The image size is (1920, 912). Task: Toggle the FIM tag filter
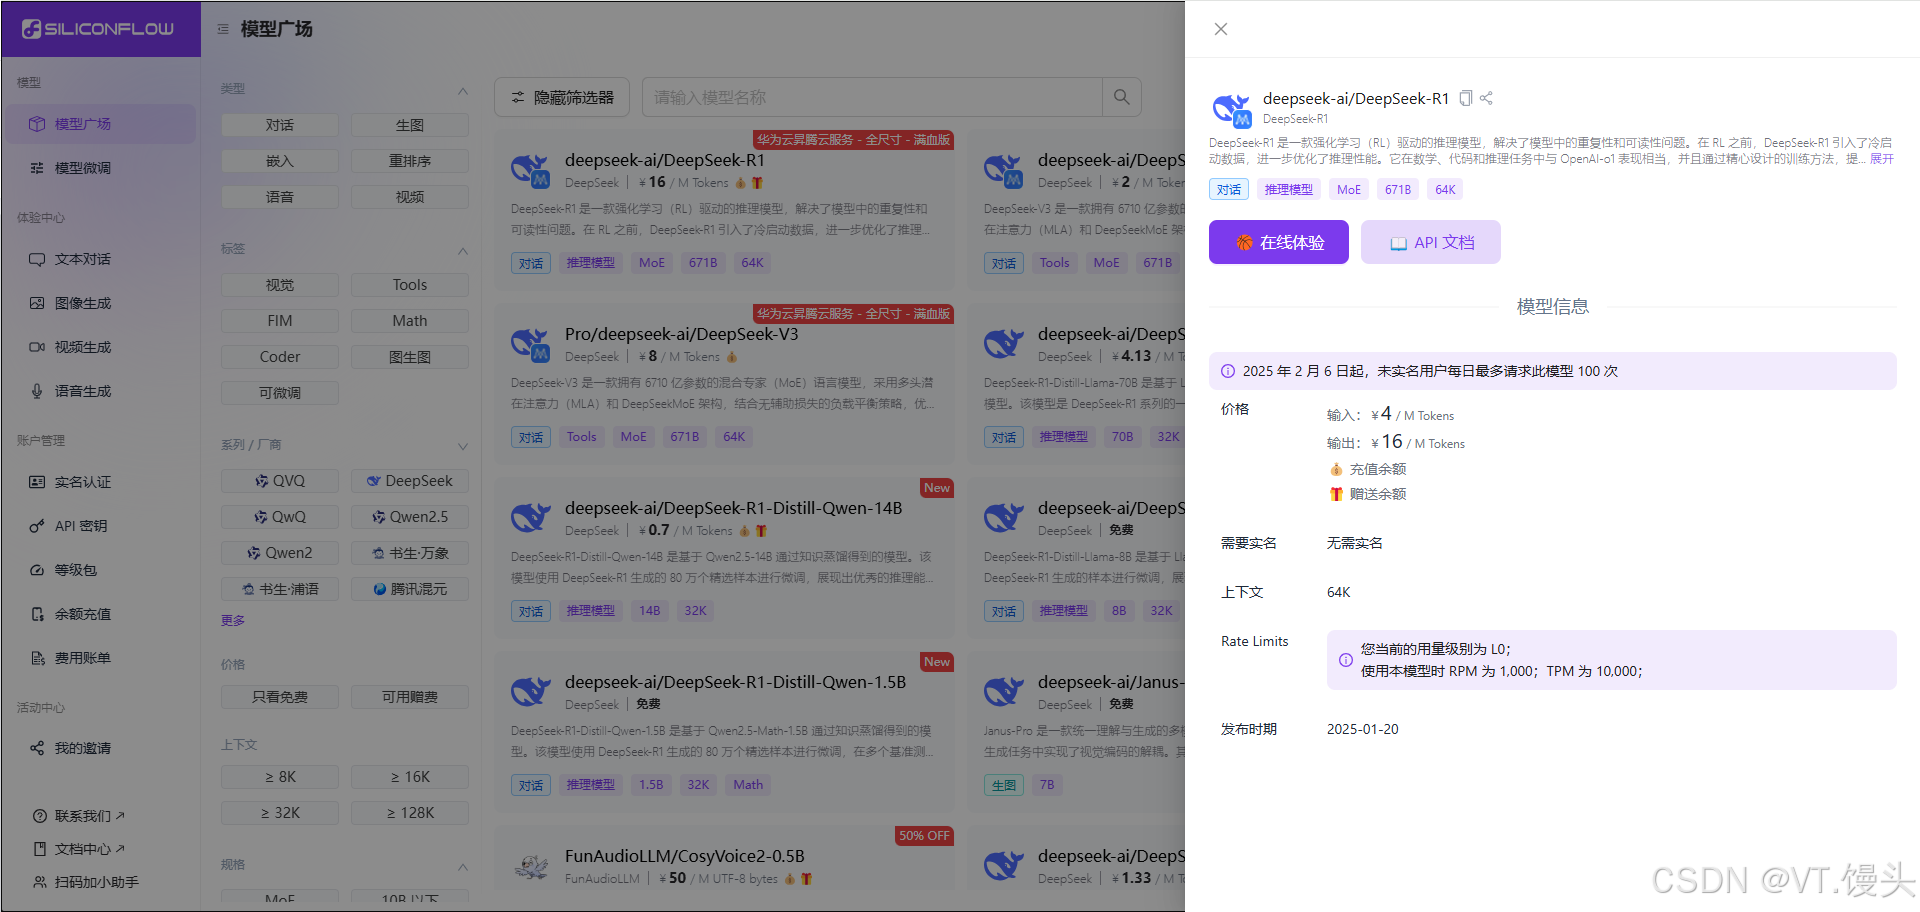(280, 321)
